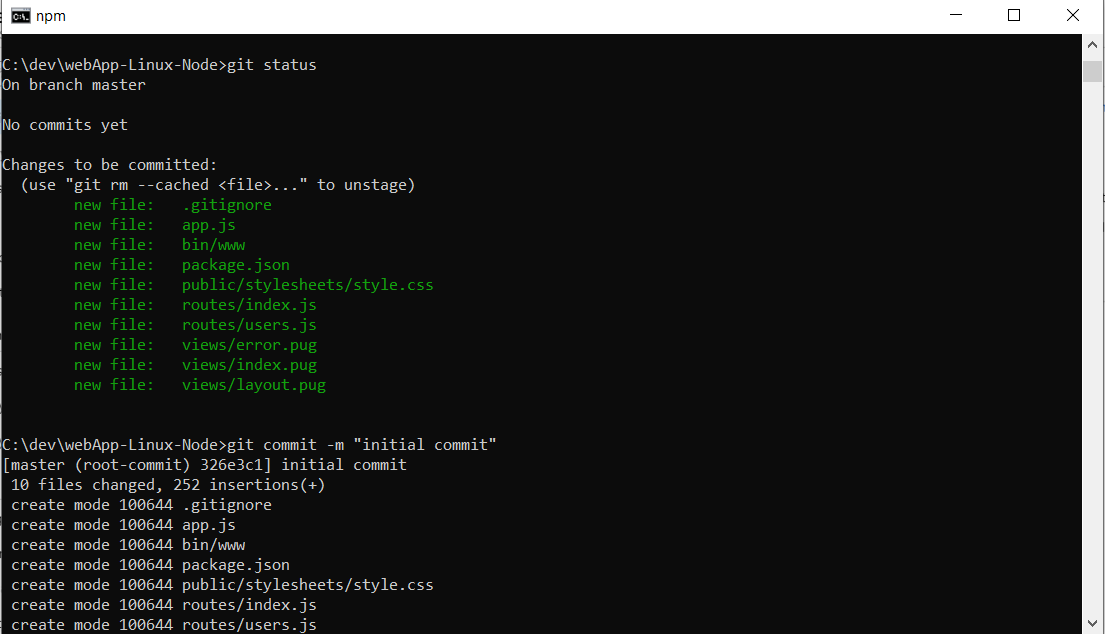Click the bin/www file entry
The width and height of the screenshot is (1105, 634).
[213, 244]
